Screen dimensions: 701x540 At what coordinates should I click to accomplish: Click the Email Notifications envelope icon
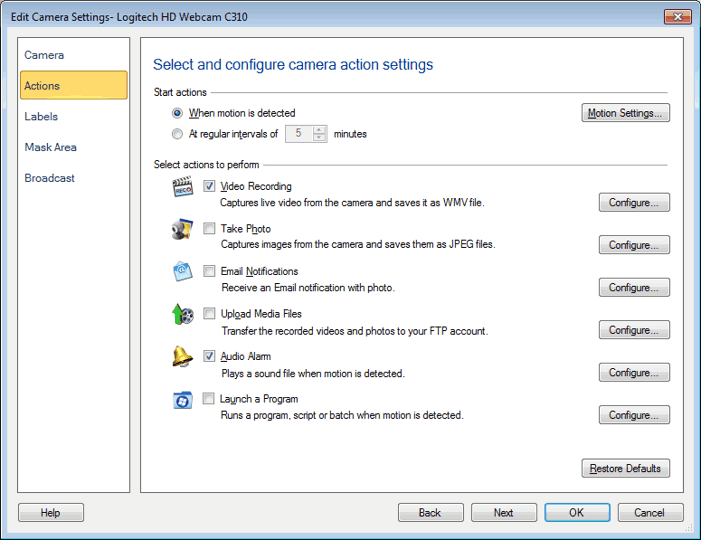[x=183, y=271]
